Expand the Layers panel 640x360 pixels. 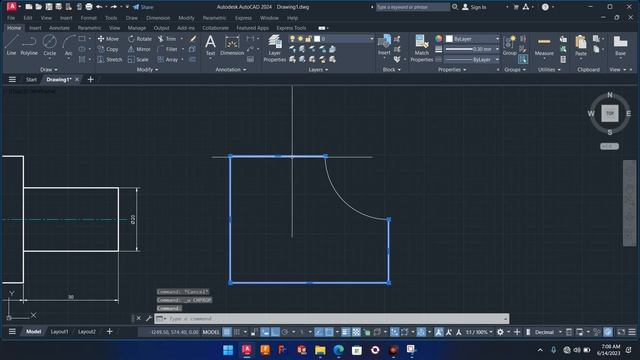pyautogui.click(x=318, y=69)
